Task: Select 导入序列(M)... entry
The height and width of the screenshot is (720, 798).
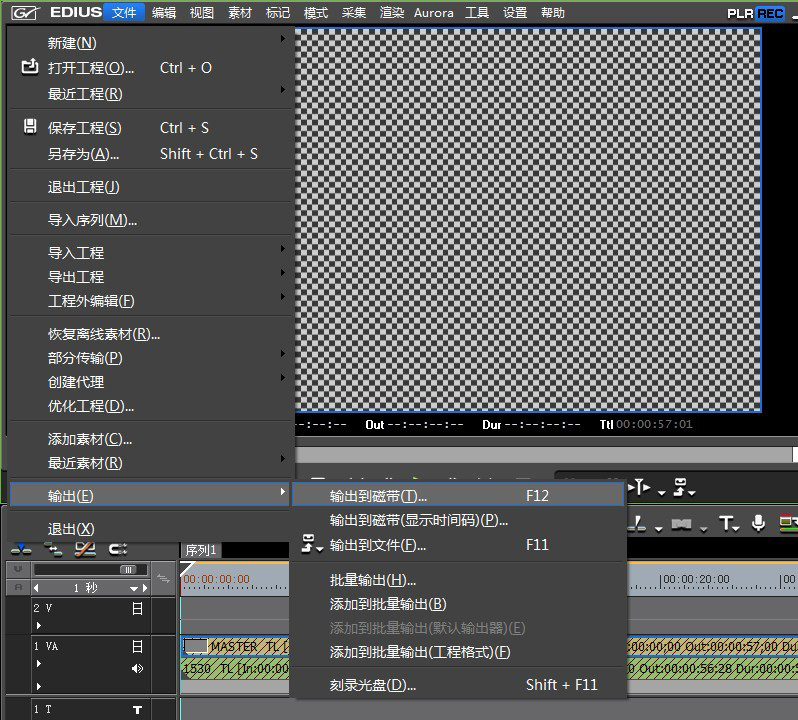Action: (x=150, y=220)
